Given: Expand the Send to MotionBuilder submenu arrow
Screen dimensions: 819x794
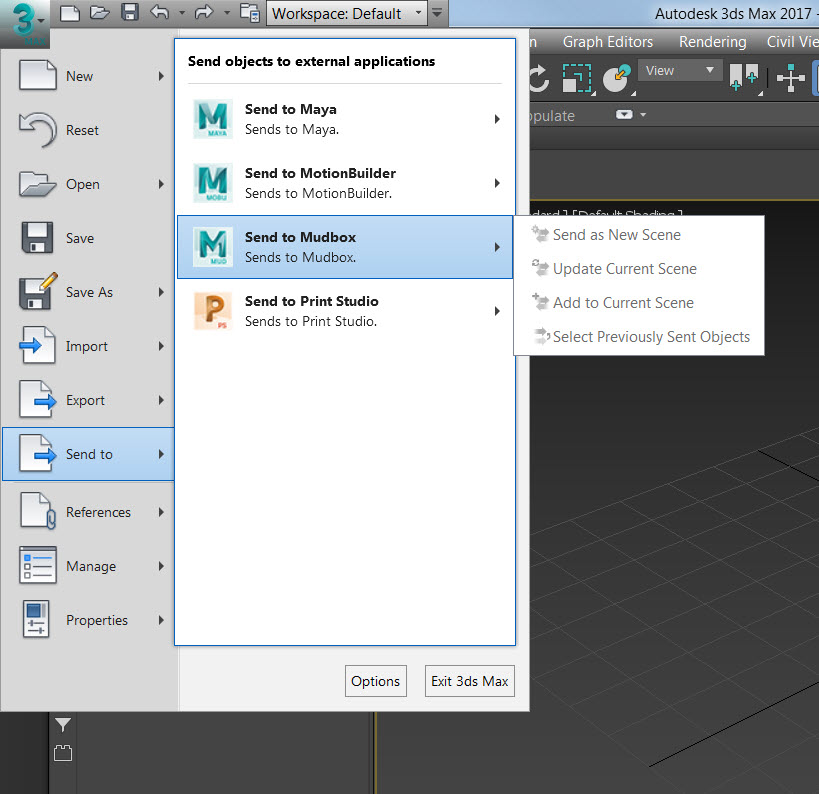Looking at the screenshot, I should [x=497, y=183].
